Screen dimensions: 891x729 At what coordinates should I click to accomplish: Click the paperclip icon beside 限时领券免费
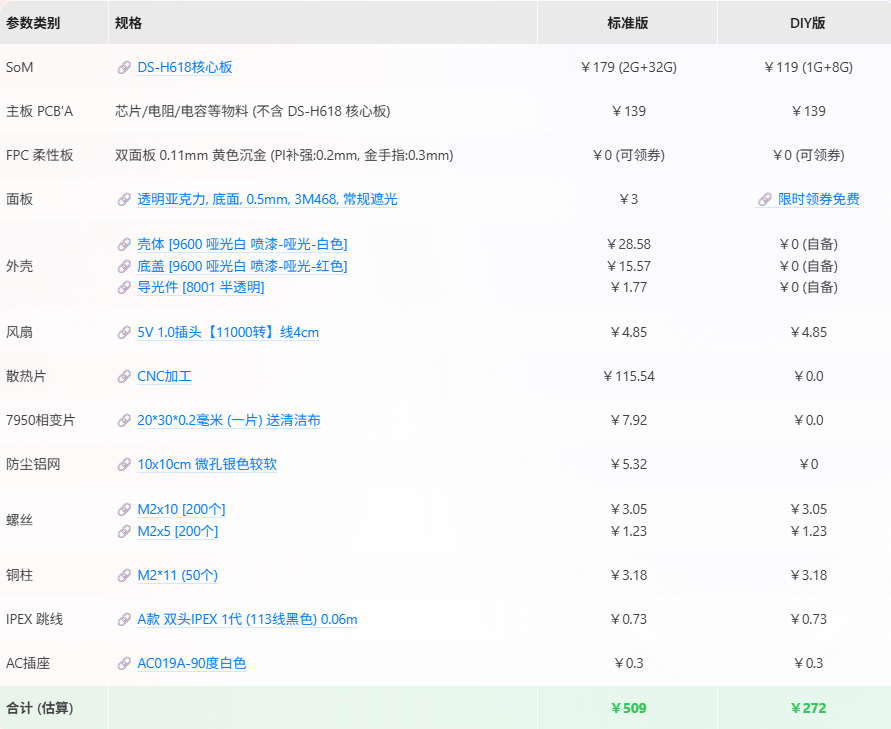[766, 199]
